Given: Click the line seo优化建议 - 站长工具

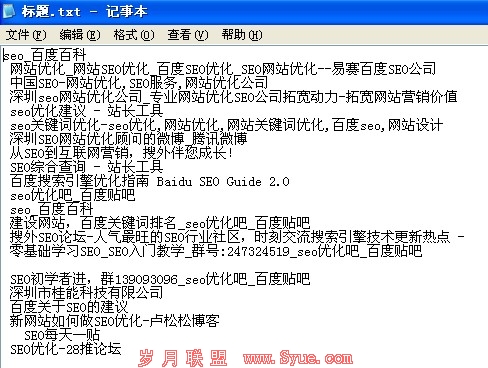Looking at the screenshot, I should click(87, 111).
